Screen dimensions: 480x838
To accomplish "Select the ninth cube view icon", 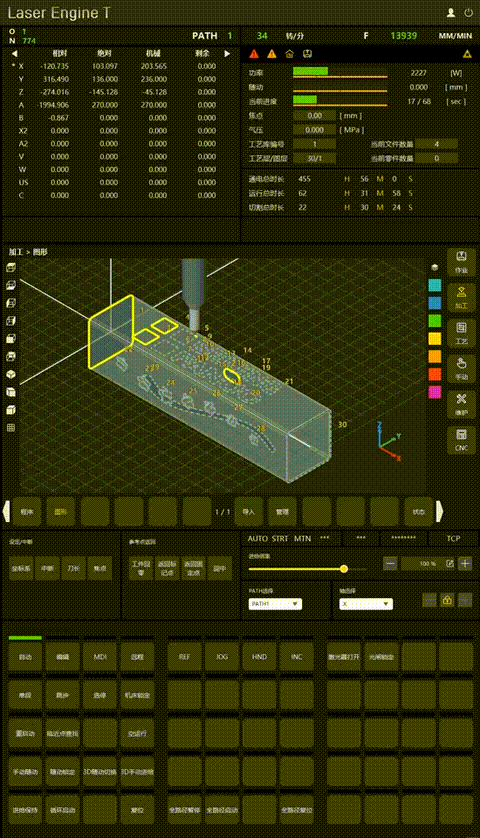I will (x=11, y=410).
